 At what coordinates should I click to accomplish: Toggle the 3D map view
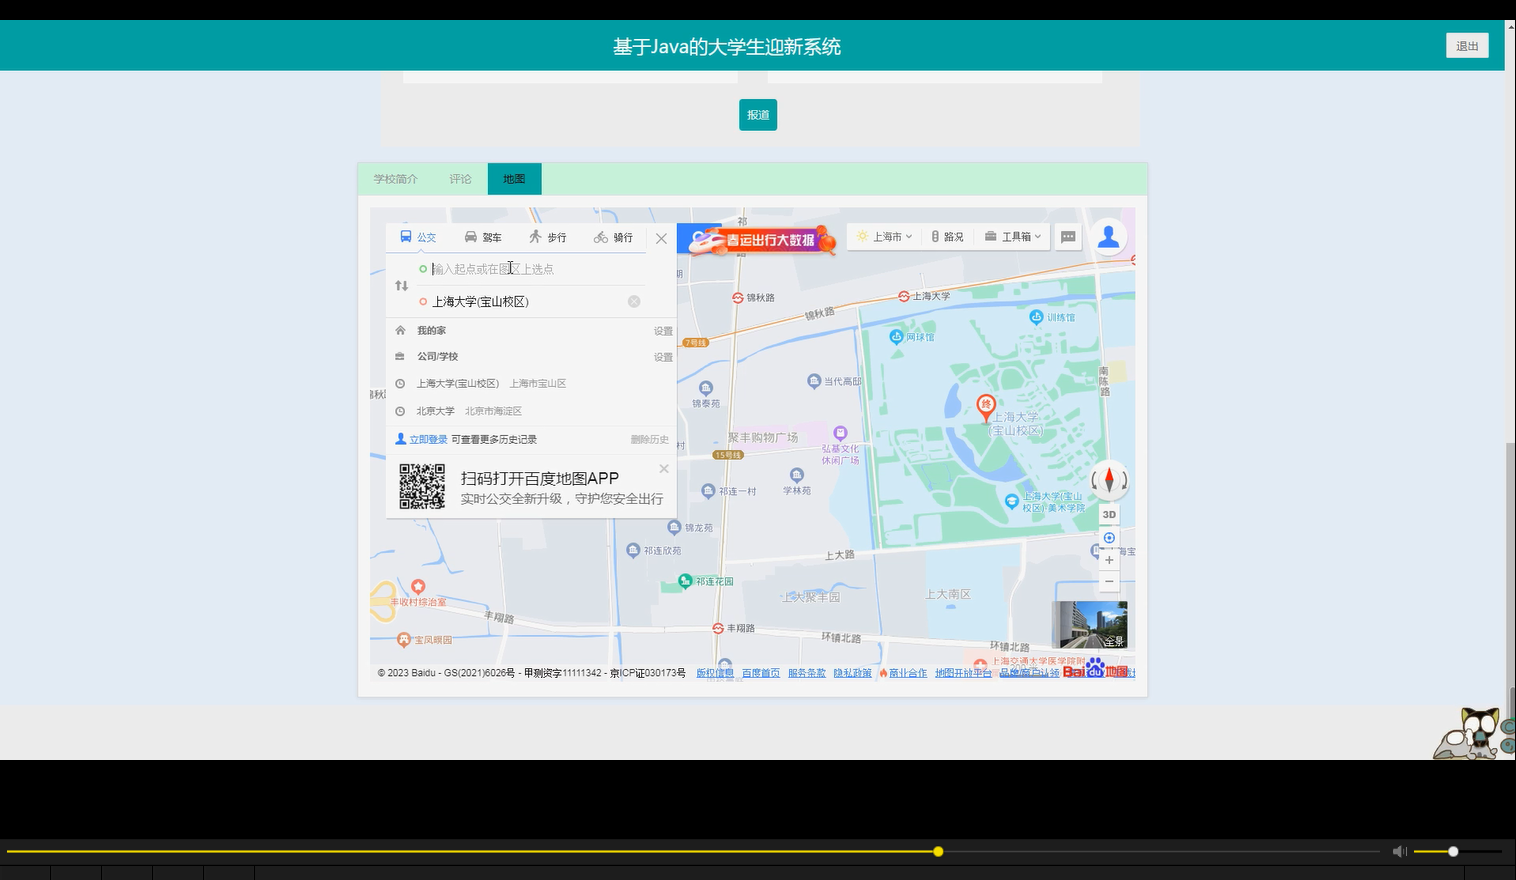pyautogui.click(x=1108, y=514)
